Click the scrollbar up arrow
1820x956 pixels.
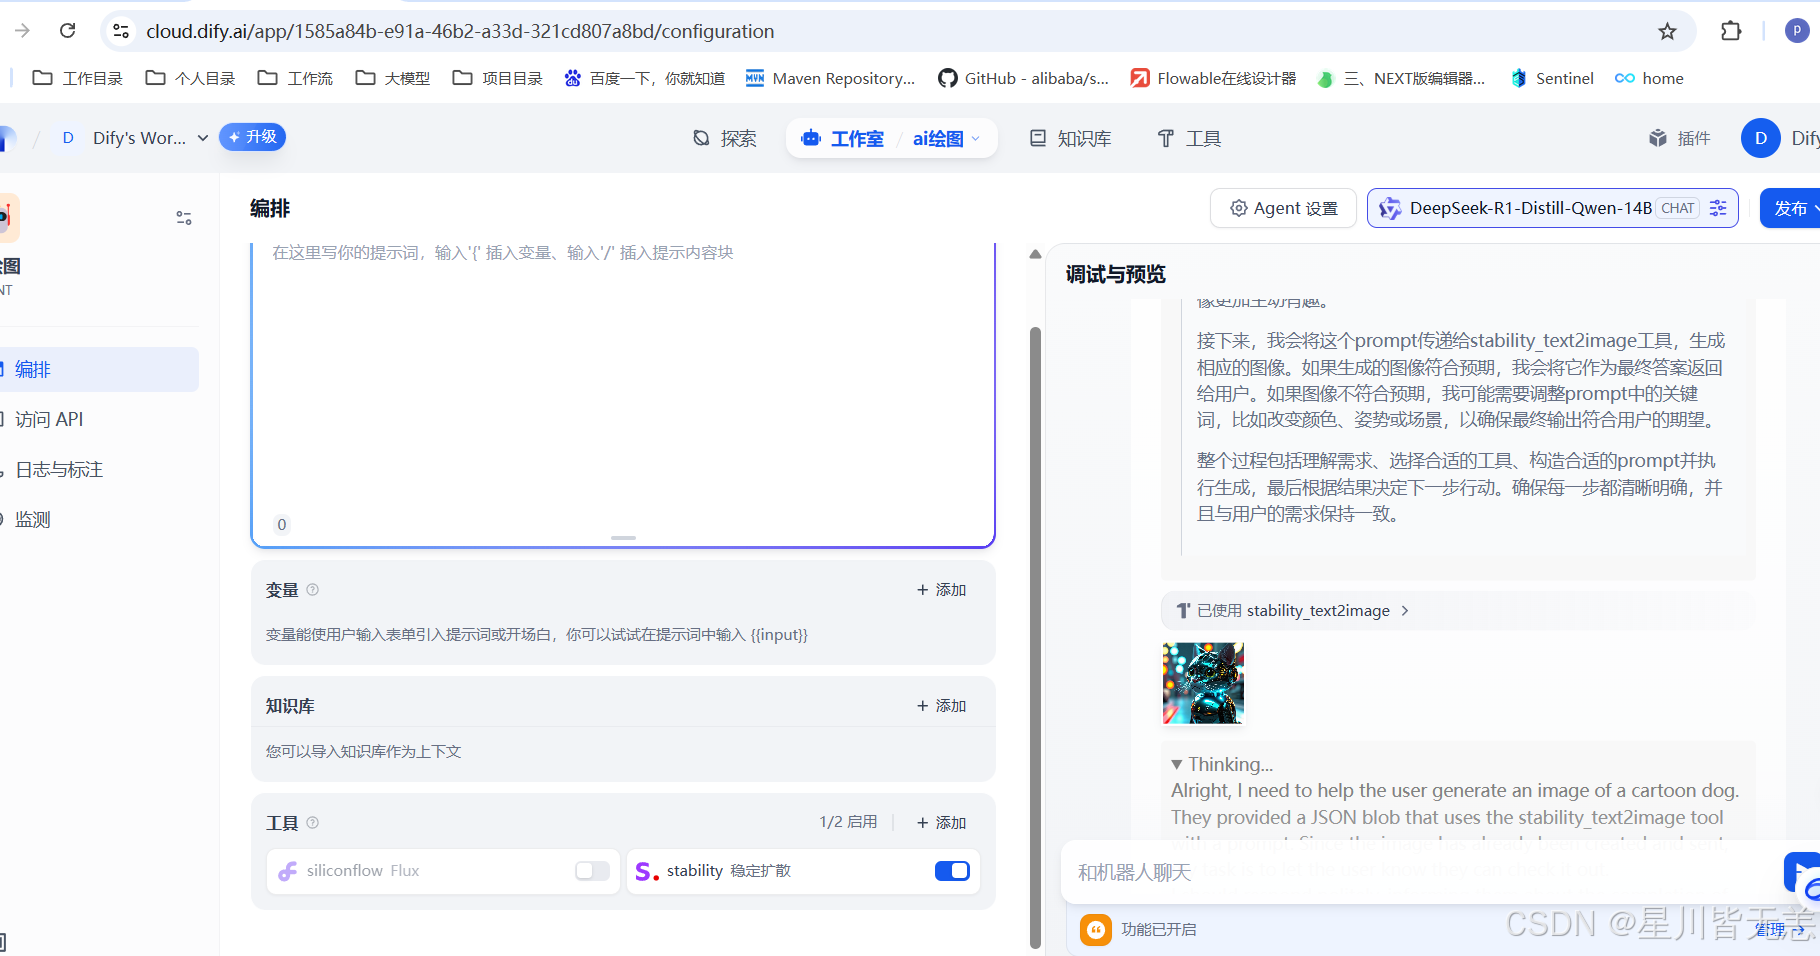pyautogui.click(x=1036, y=254)
